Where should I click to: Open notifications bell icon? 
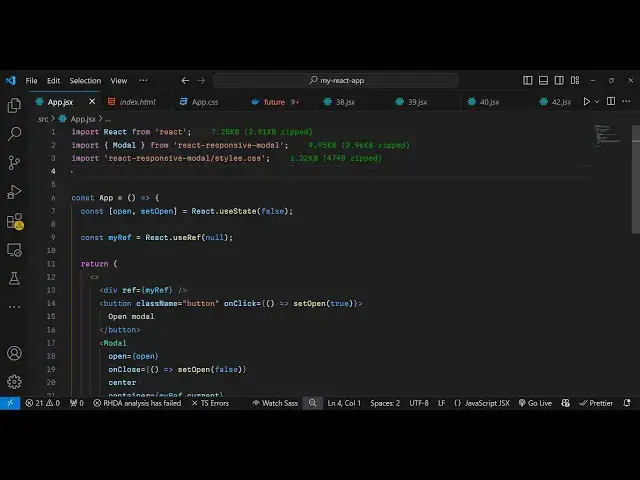tap(627, 403)
